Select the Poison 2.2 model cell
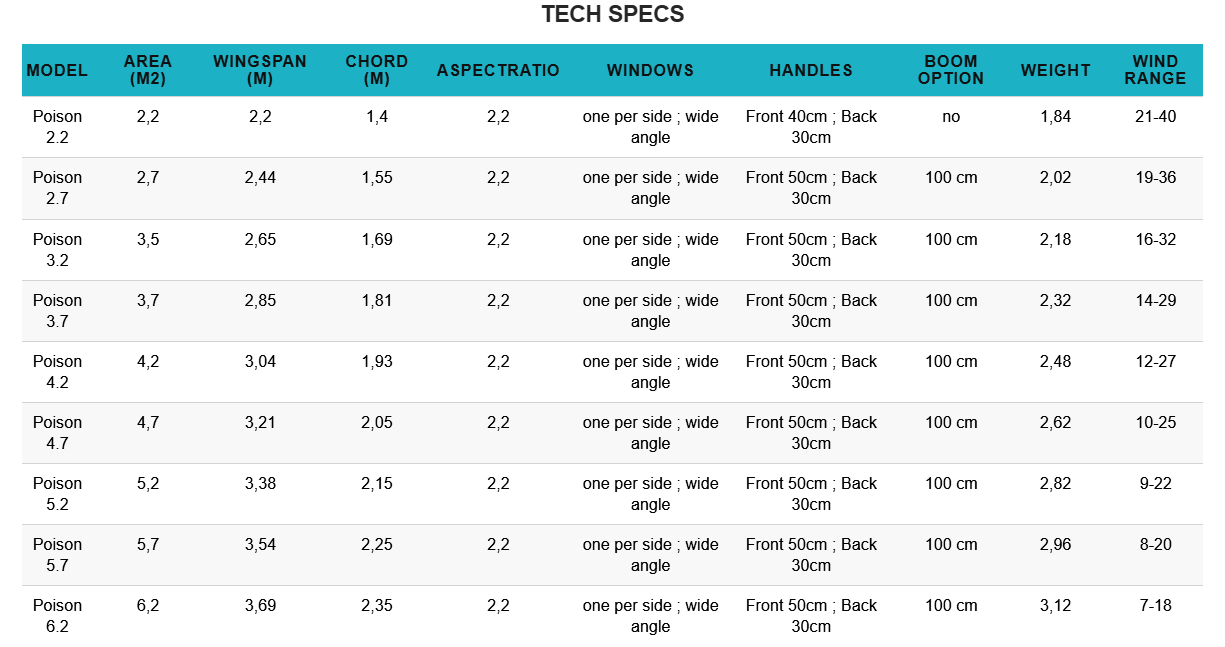 click(x=57, y=127)
